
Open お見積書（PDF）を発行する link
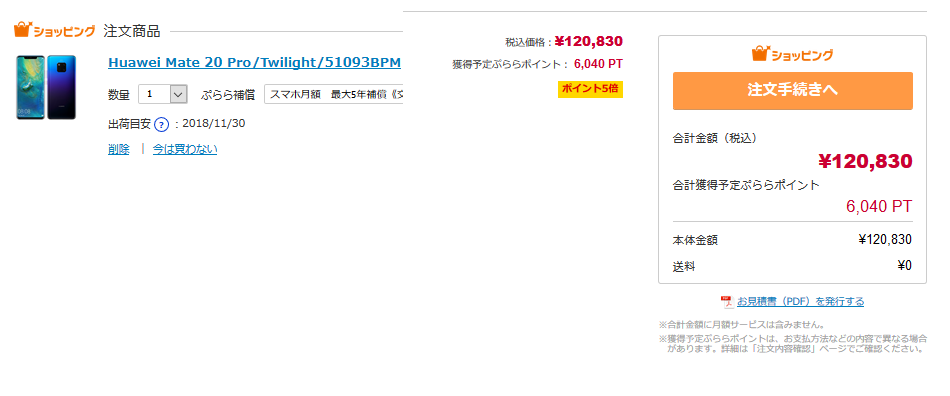(800, 302)
